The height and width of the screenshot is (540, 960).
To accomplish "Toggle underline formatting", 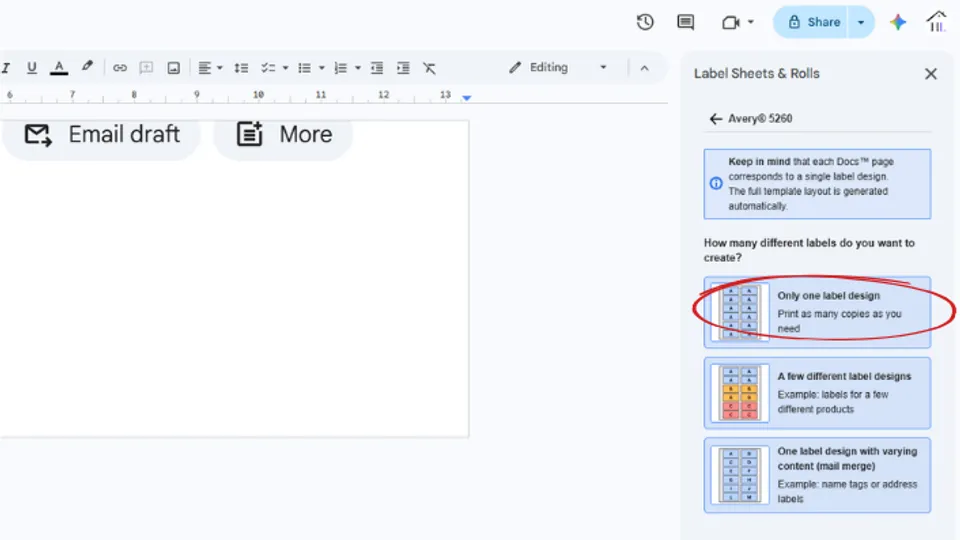I will 32,67.
